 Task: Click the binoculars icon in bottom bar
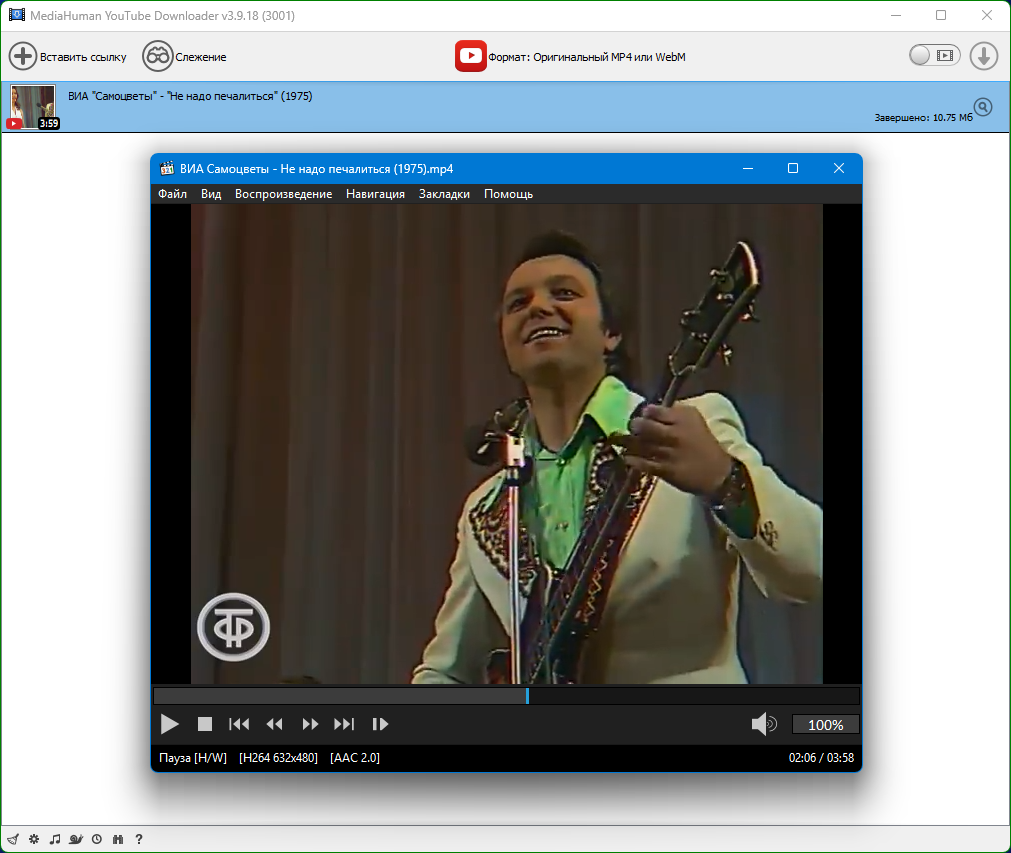(118, 839)
